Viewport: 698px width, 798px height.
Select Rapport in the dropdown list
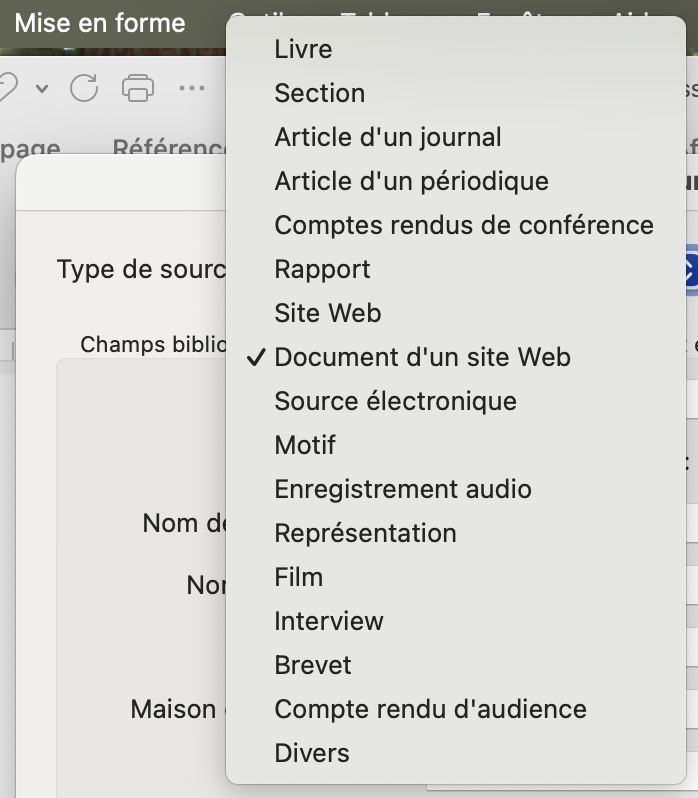pos(322,269)
